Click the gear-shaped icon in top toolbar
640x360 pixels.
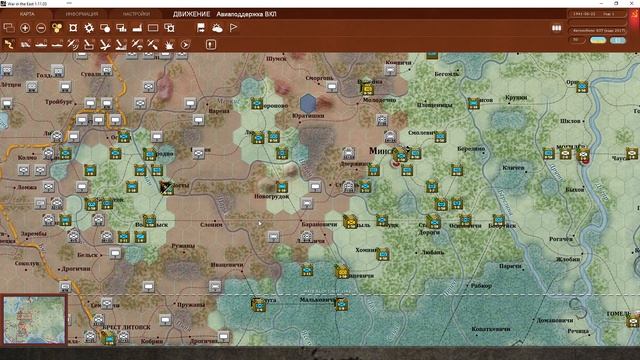coord(89,28)
